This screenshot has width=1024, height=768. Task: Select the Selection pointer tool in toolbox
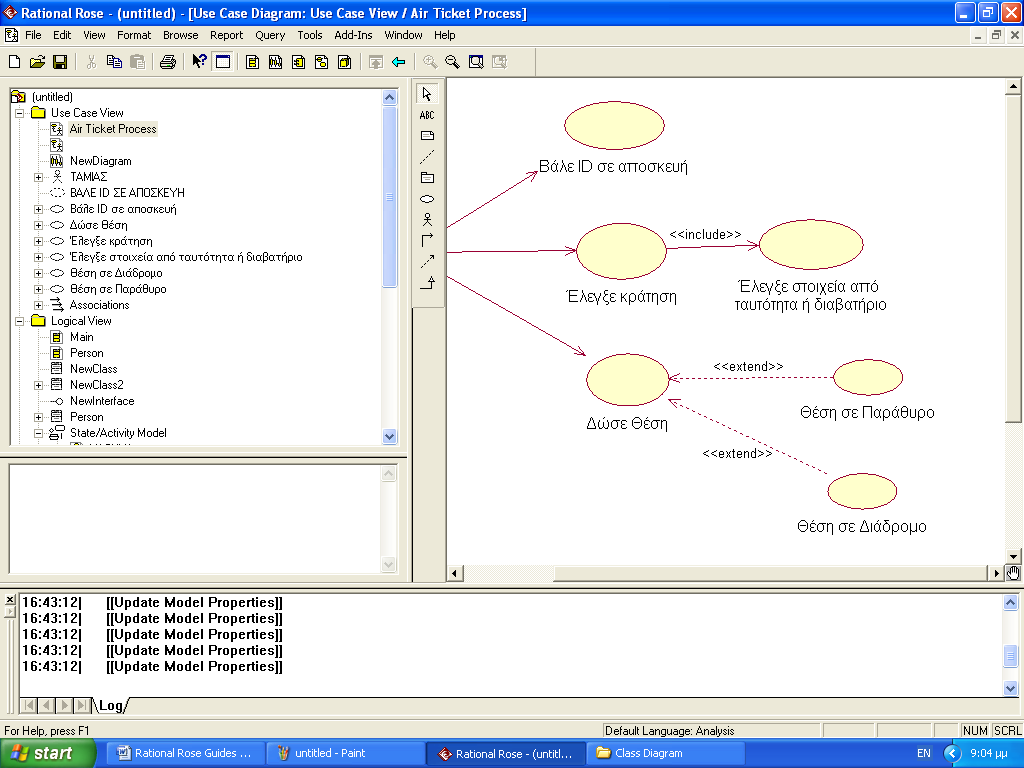point(427,94)
